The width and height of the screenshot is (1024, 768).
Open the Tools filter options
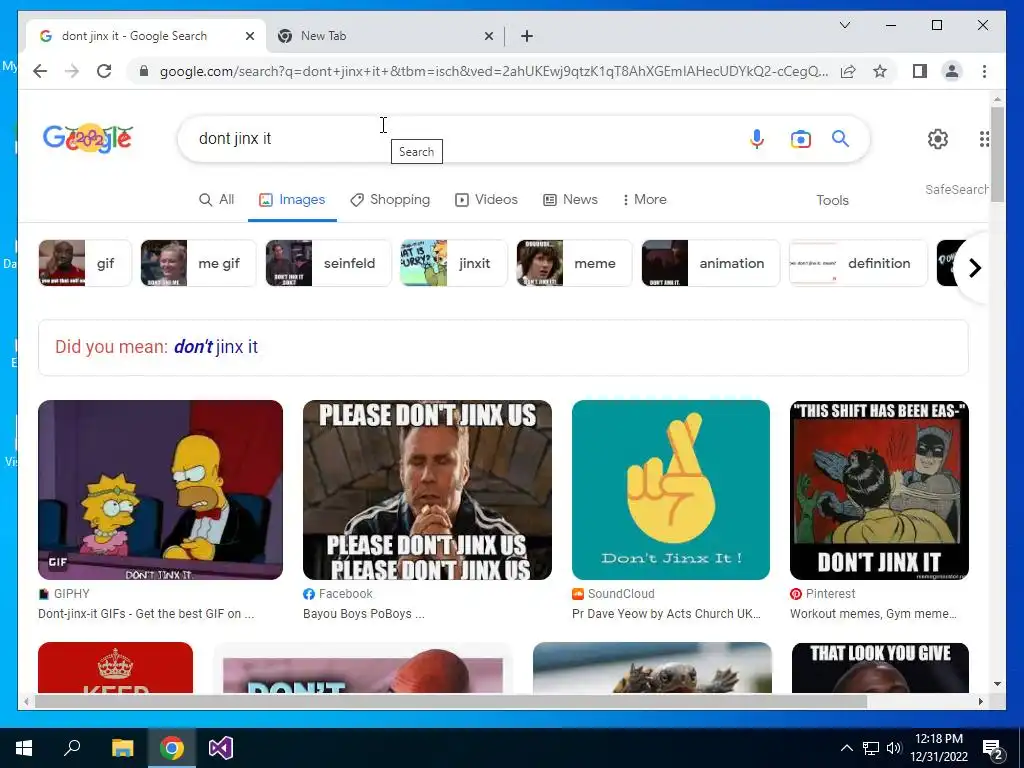pyautogui.click(x=832, y=200)
